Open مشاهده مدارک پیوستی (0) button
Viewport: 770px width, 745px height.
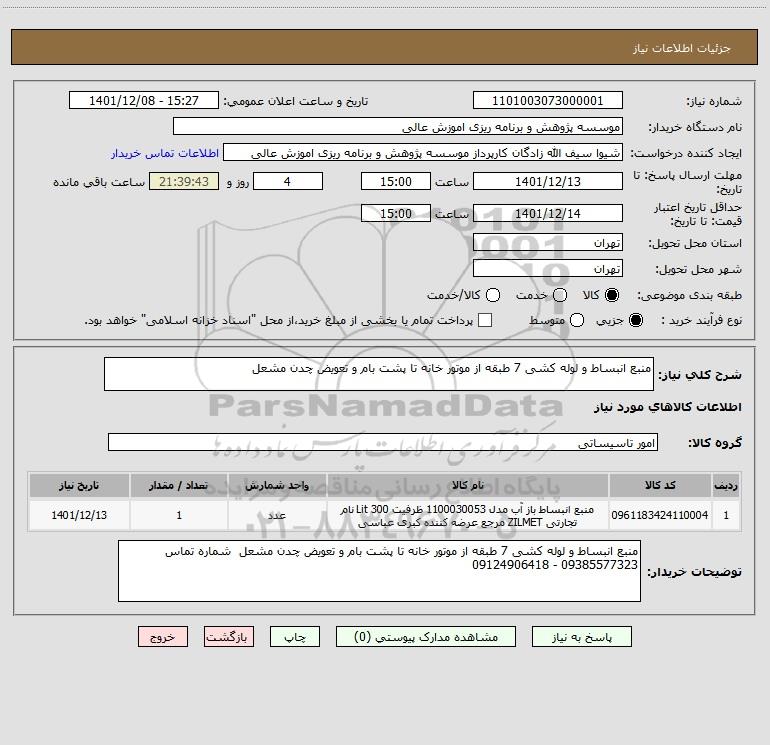[426, 637]
